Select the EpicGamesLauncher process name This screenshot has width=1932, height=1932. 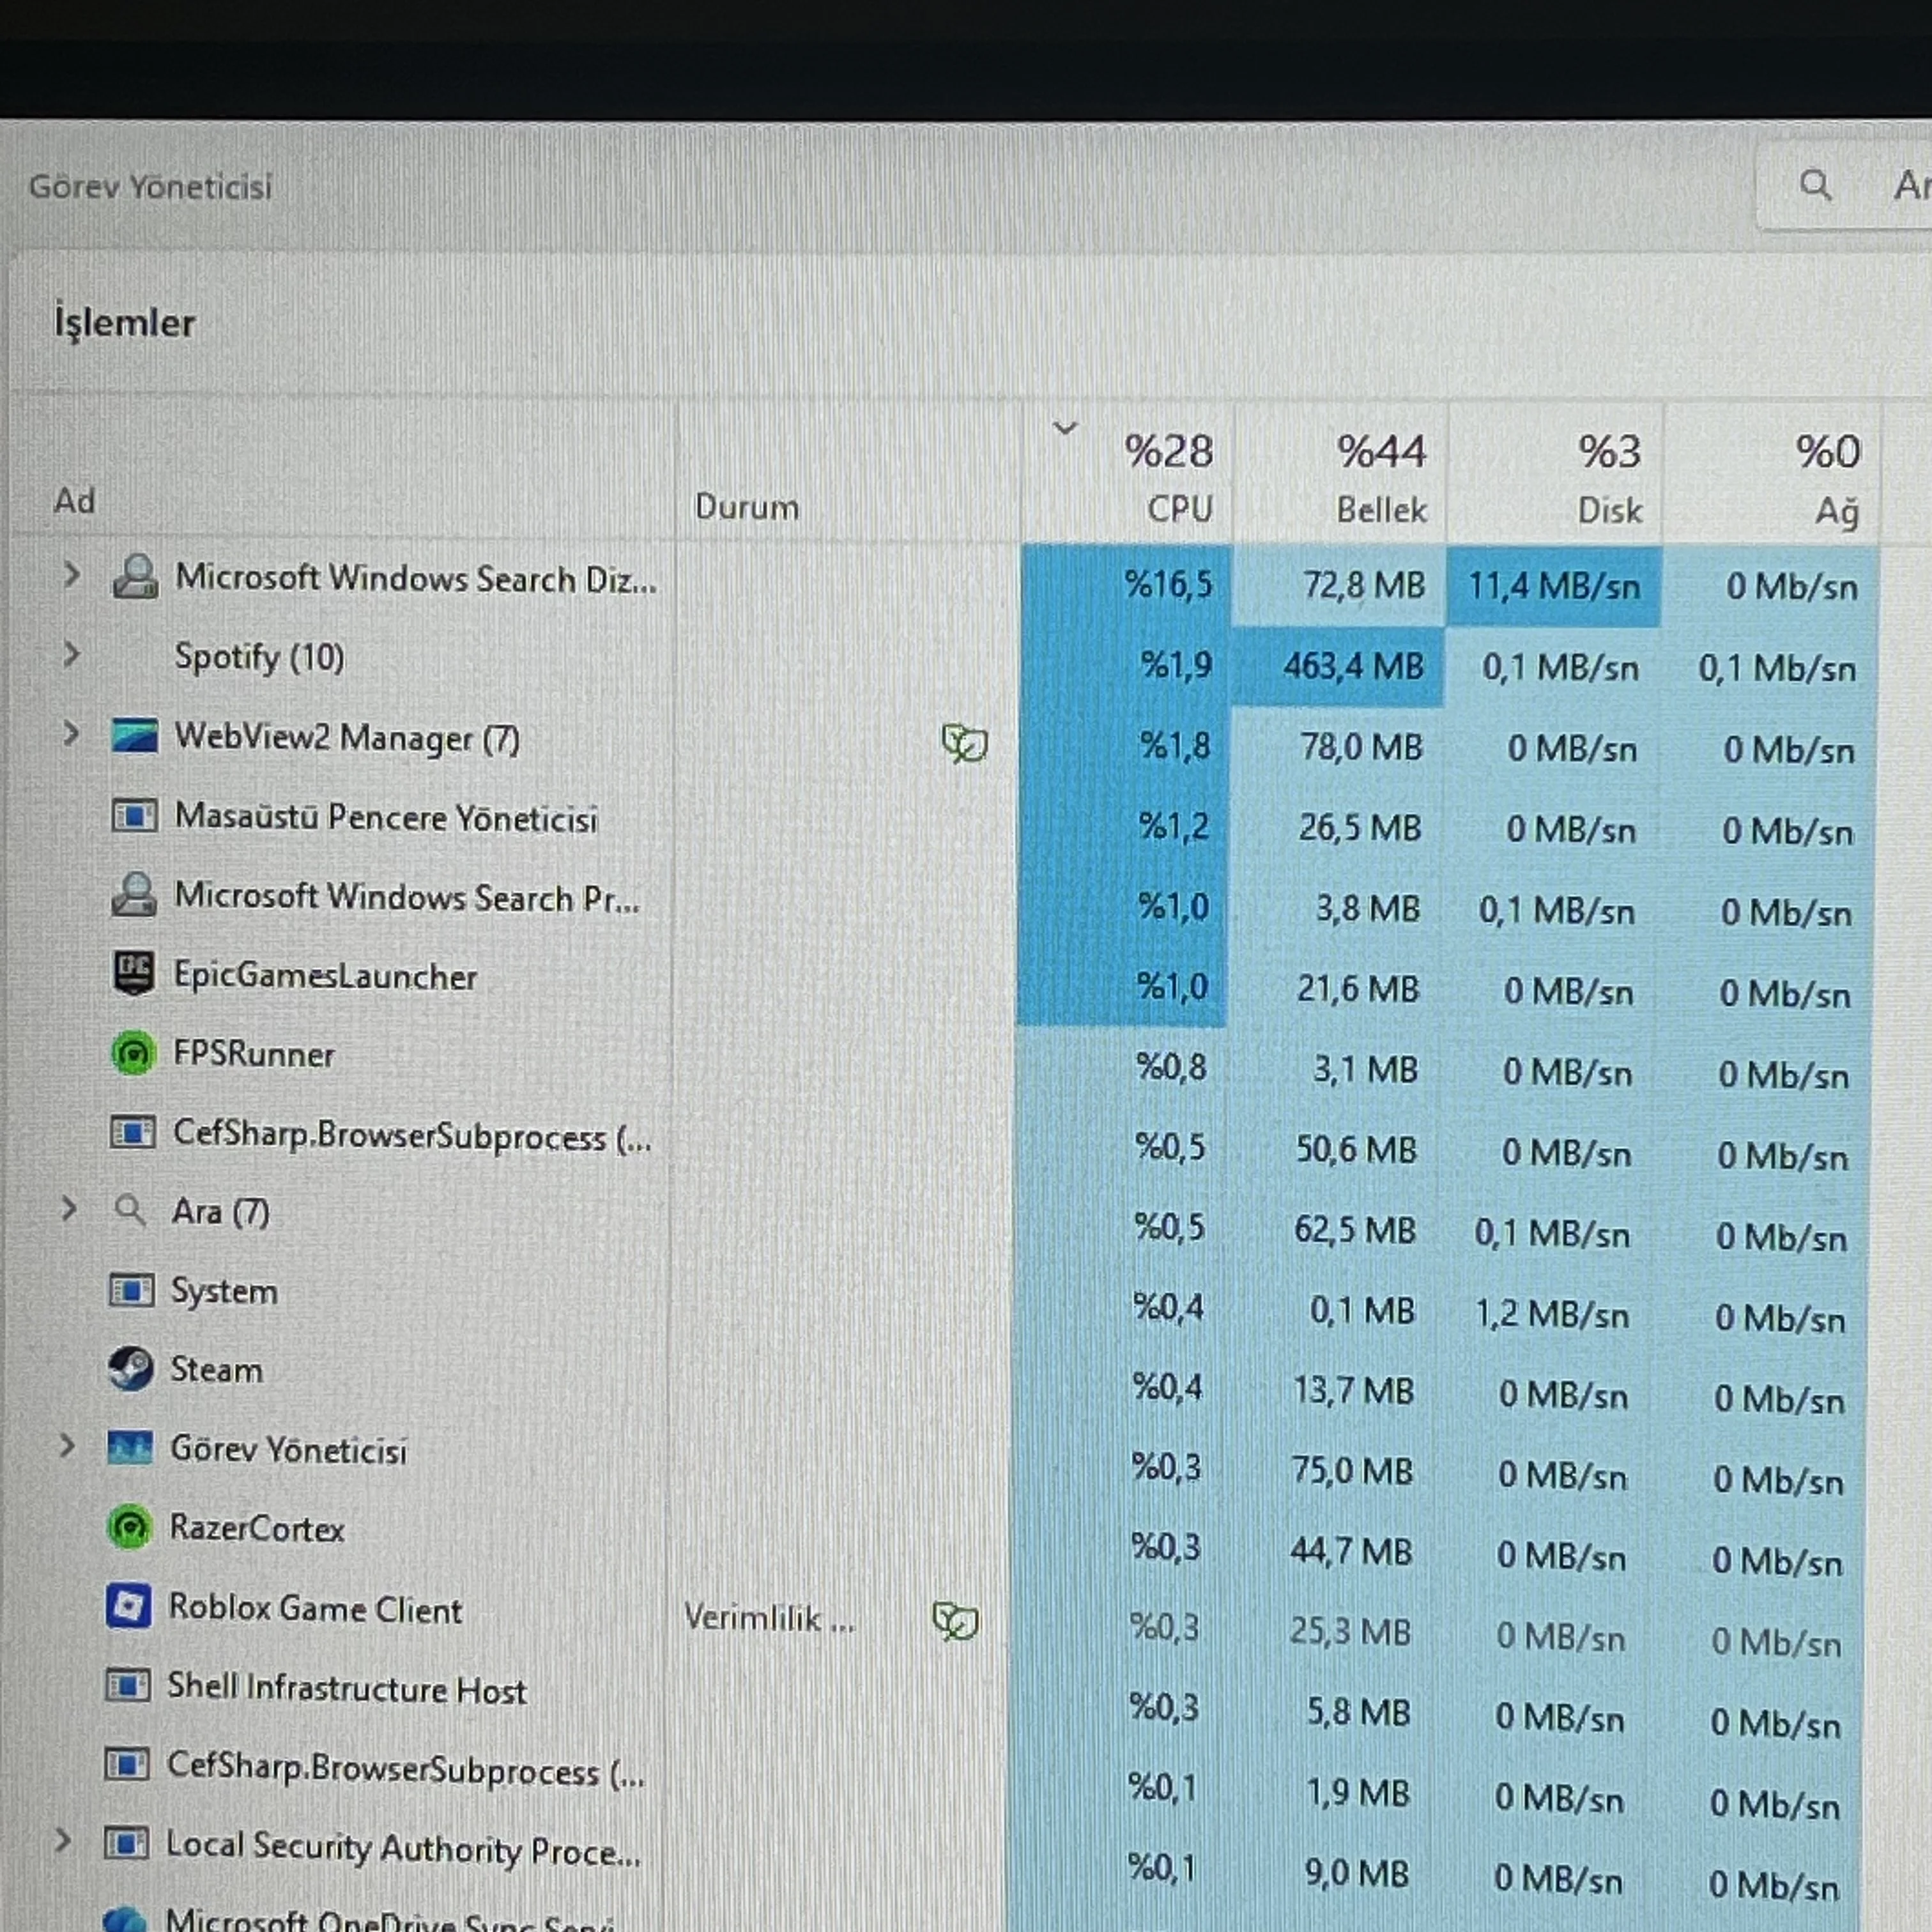(325, 976)
